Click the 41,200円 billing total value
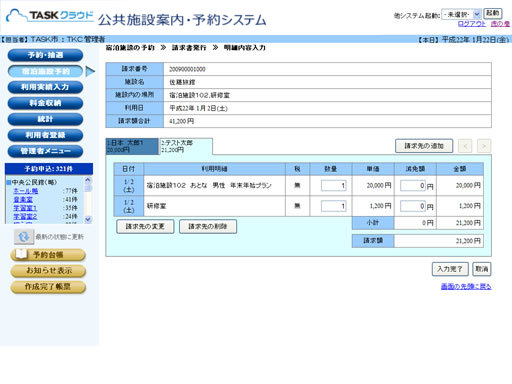Viewport: 512px width, 384px height. click(x=181, y=121)
